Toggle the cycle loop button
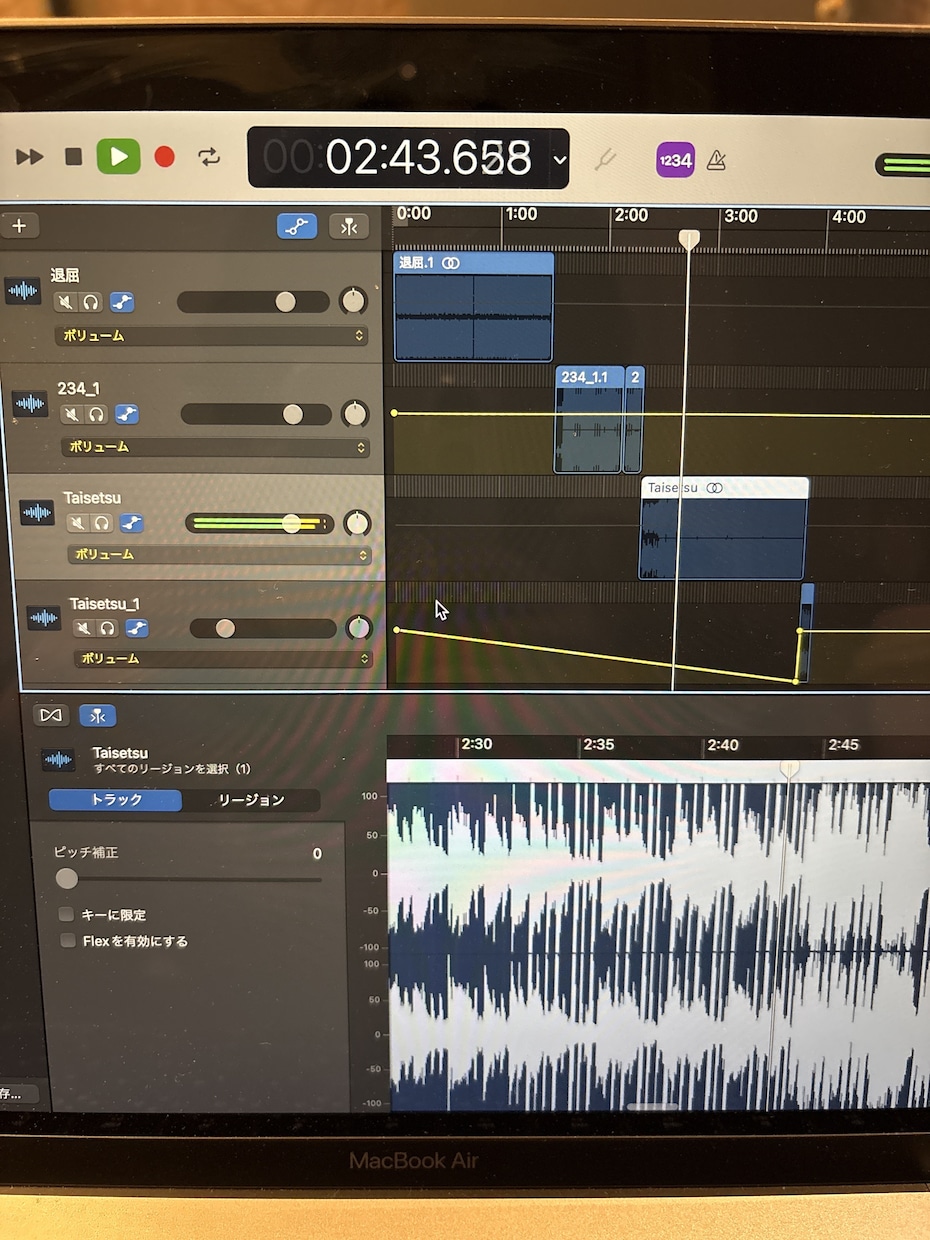Image resolution: width=930 pixels, height=1240 pixels. tap(209, 157)
